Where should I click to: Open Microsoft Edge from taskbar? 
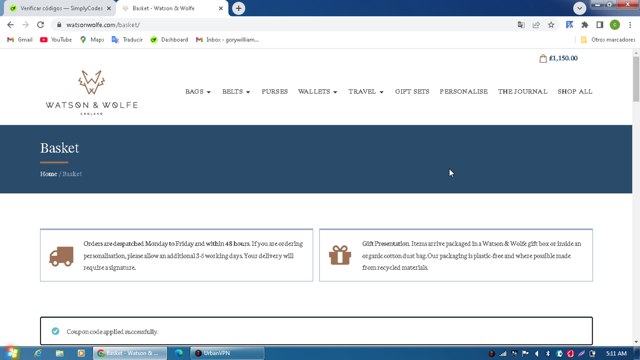[179, 353]
